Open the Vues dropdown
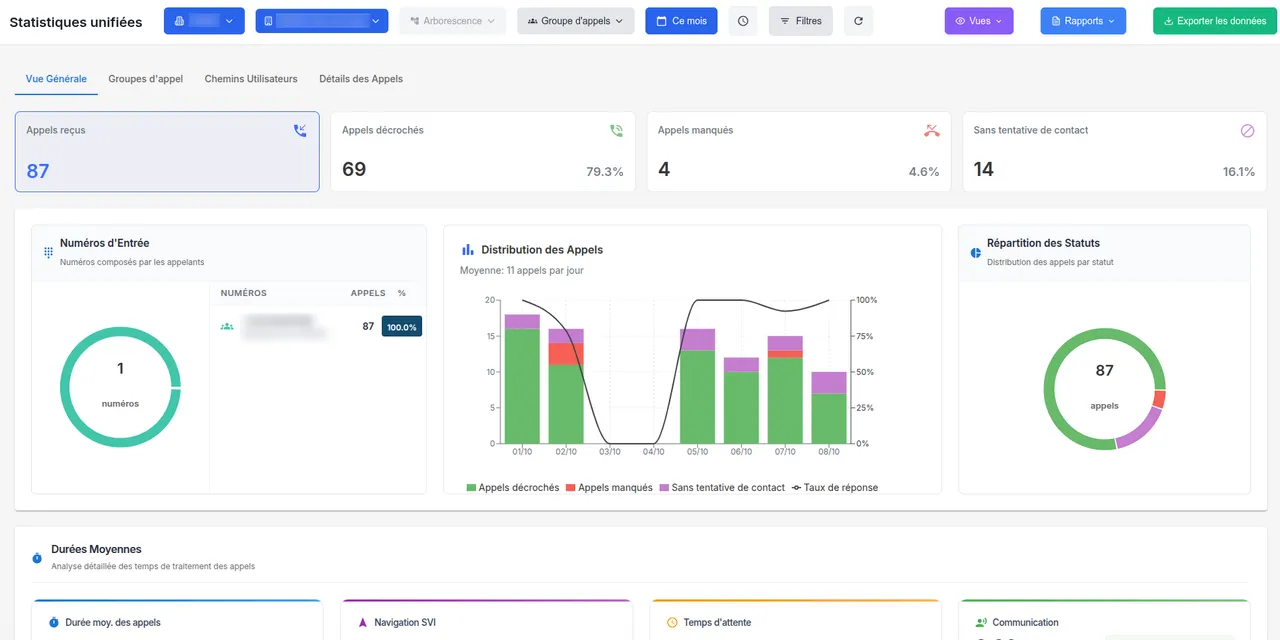Image resolution: width=1280 pixels, height=640 pixels. 979,21
